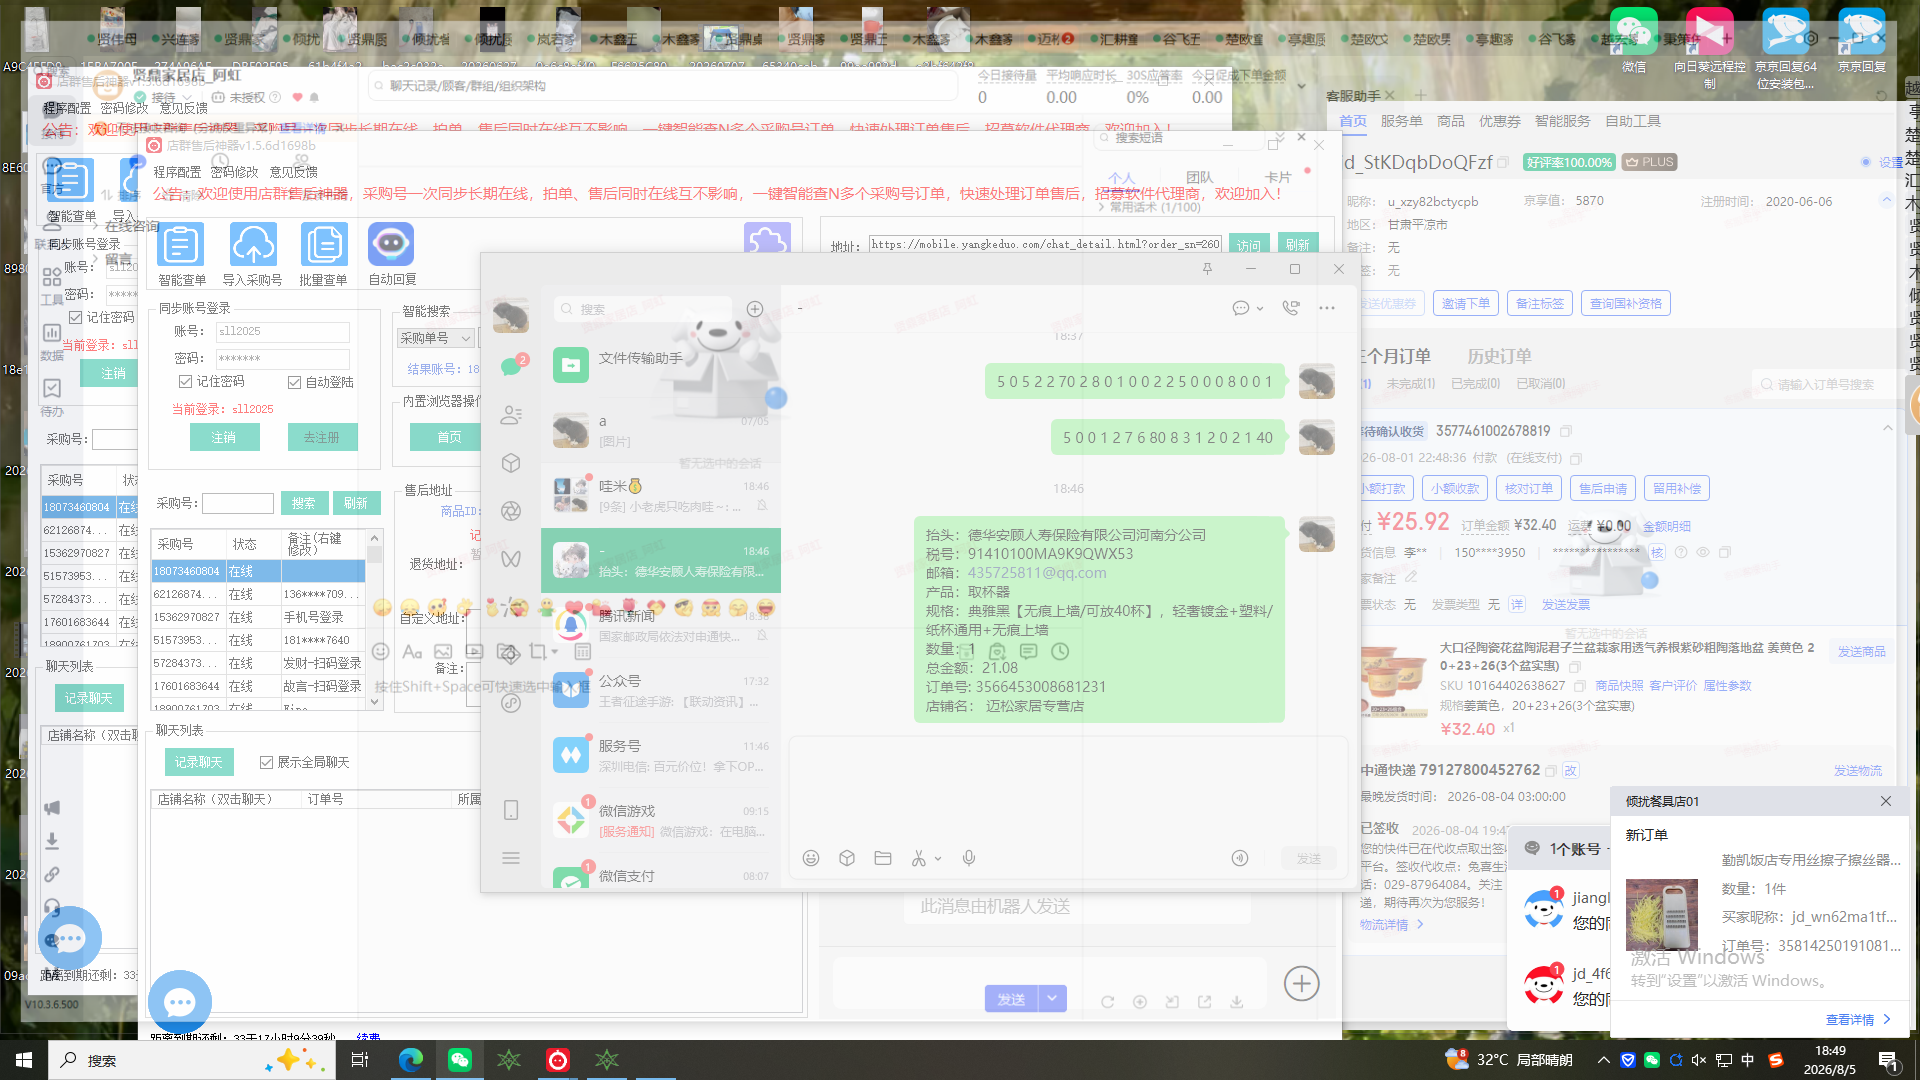The image size is (1920, 1080).
Task: Open the Windows Start menu
Action: click(x=24, y=1060)
